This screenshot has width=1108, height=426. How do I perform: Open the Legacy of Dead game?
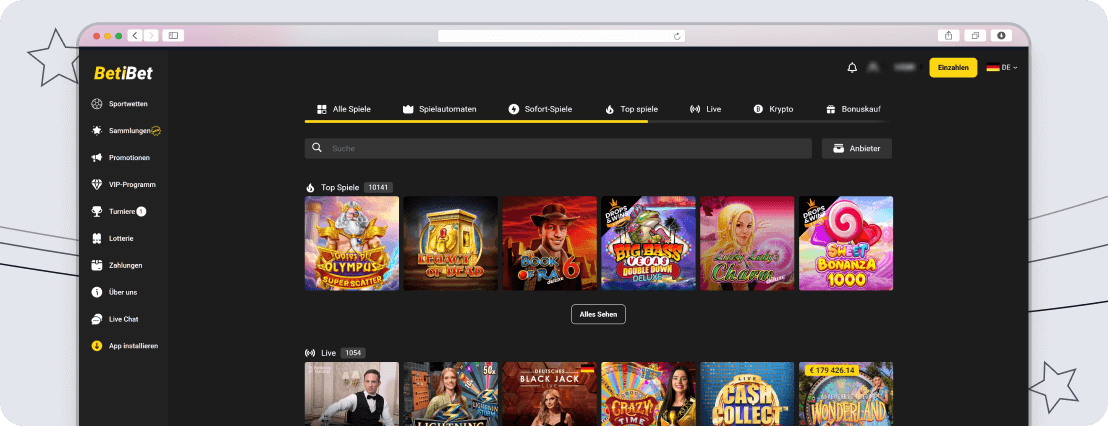451,243
